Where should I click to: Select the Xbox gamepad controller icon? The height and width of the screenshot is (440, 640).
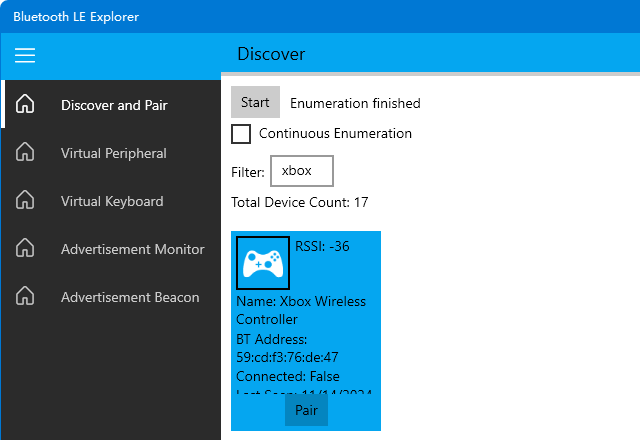pos(263,263)
